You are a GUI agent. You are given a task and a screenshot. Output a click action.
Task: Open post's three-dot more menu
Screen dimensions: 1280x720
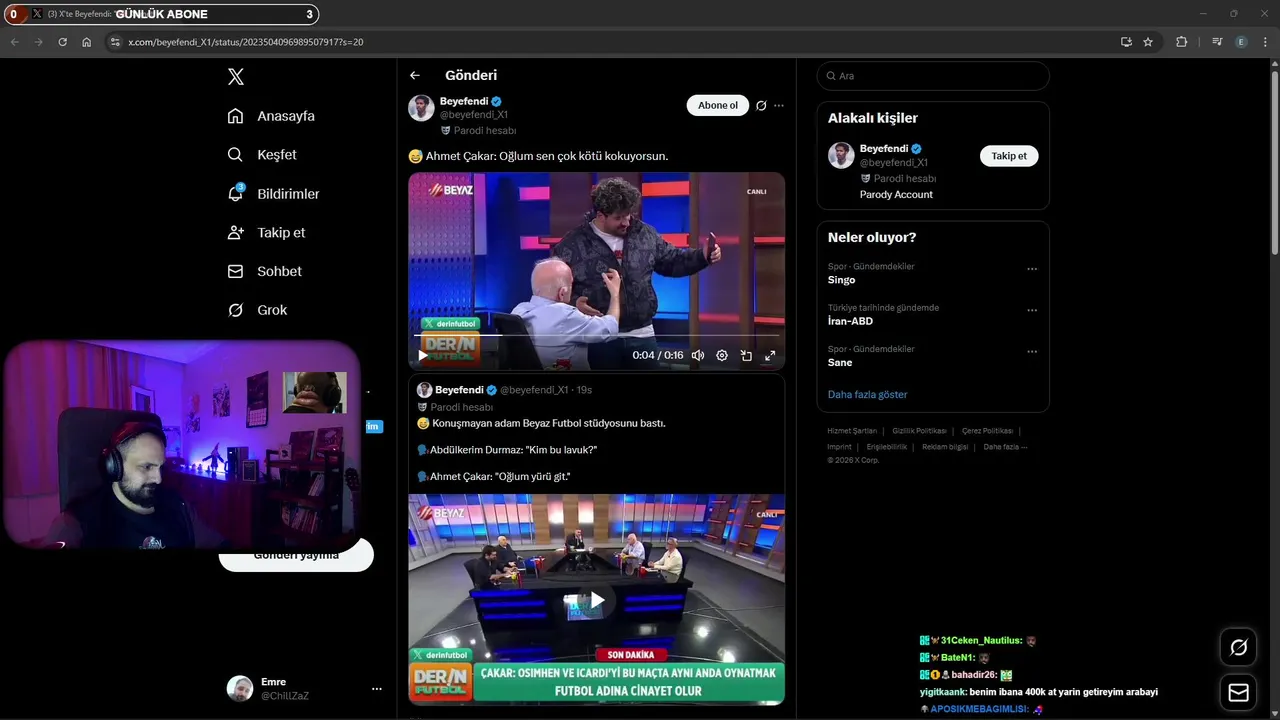[779, 105]
